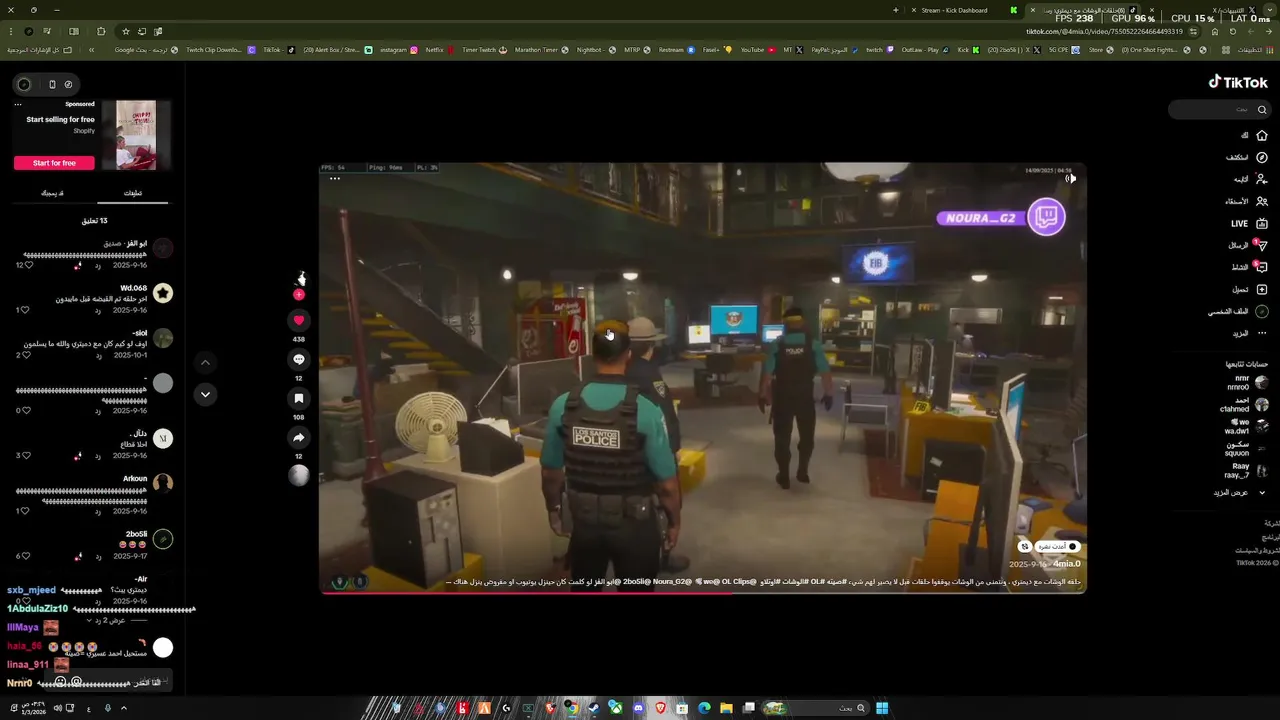1280x720 pixels.
Task: Bookmark page with star icon
Action: point(125,31)
